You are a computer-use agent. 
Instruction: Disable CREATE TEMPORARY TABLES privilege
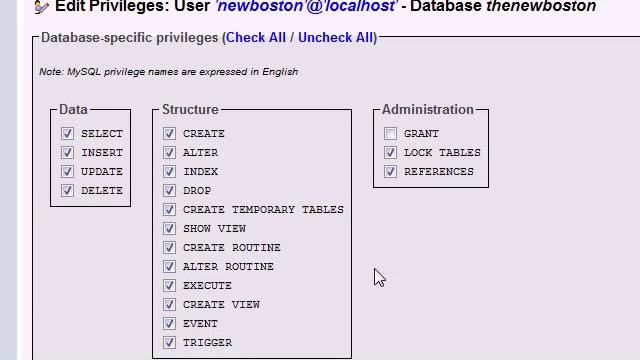click(x=169, y=209)
